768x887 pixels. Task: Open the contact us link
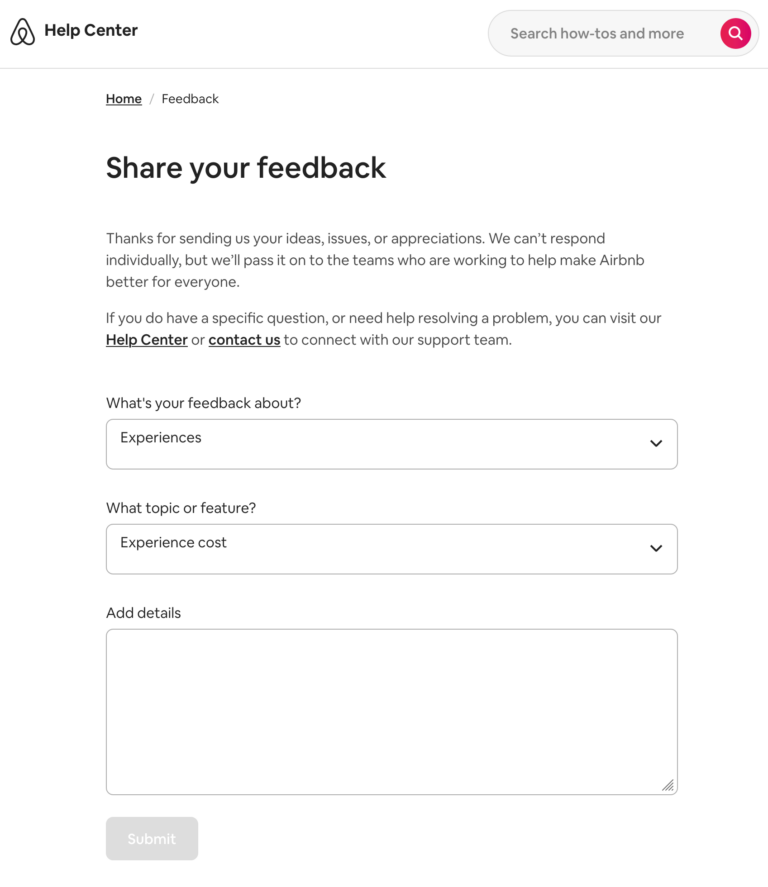[x=244, y=339]
